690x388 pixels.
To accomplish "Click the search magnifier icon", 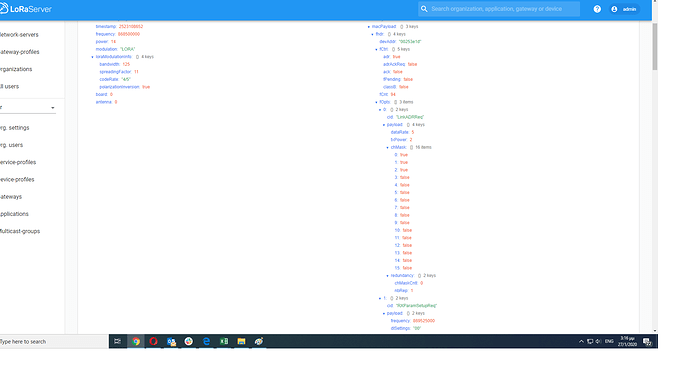I will (424, 9).
